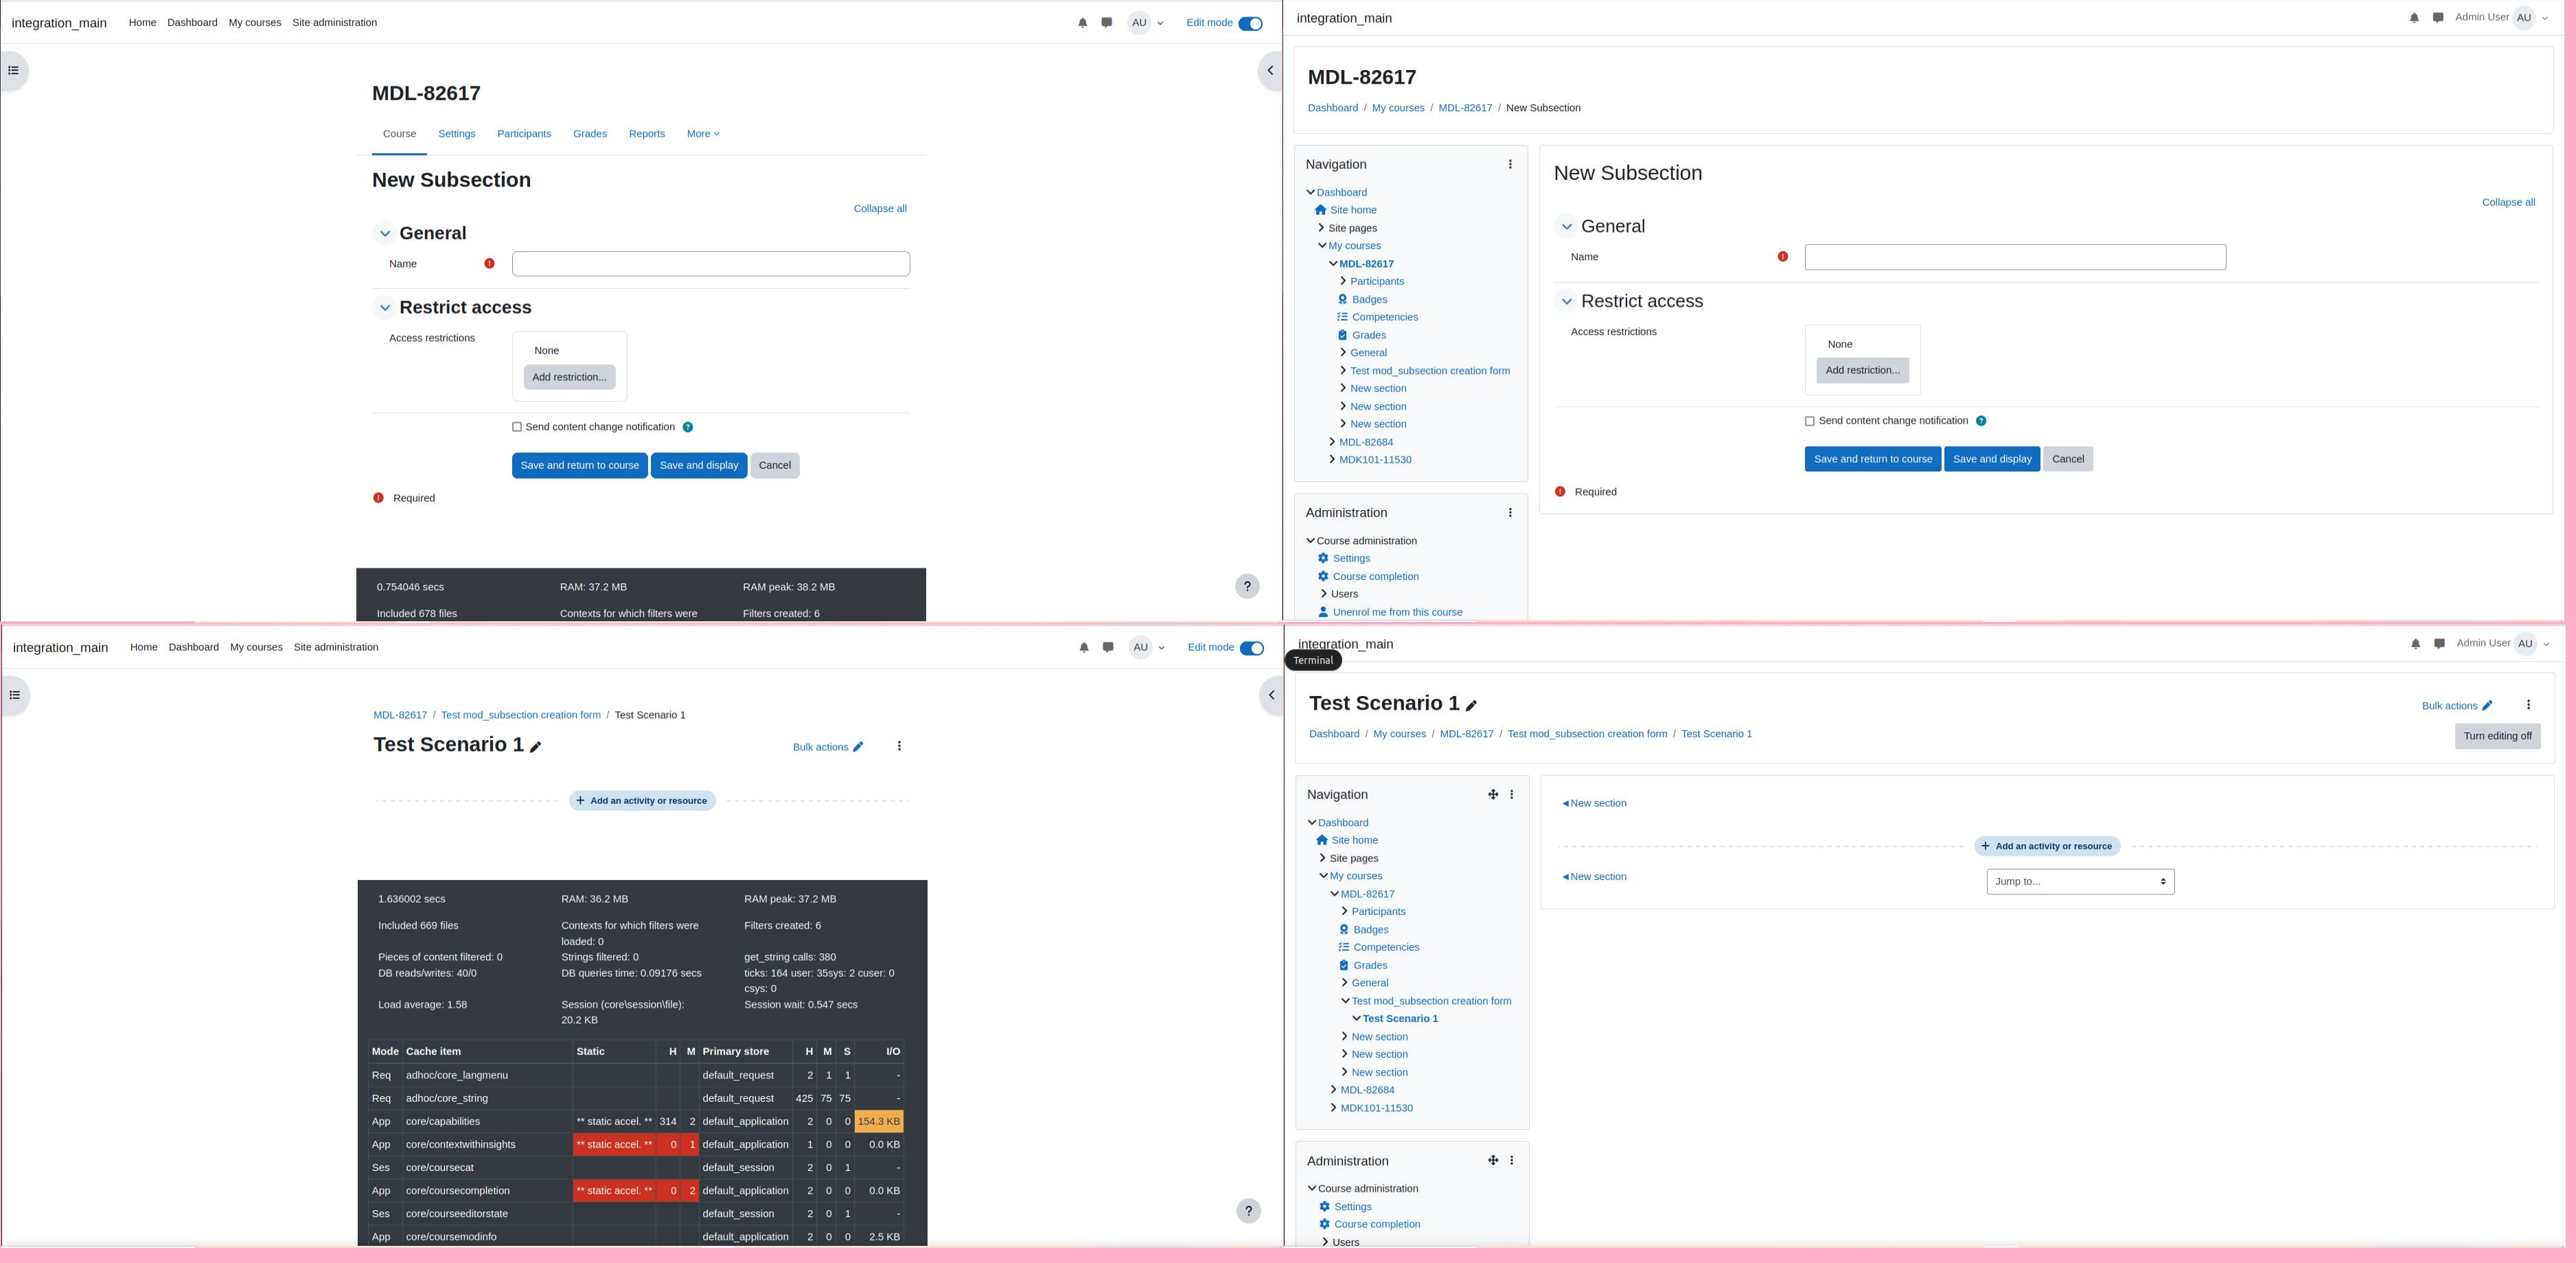Open messages icon in top-right pane

tap(2438, 18)
